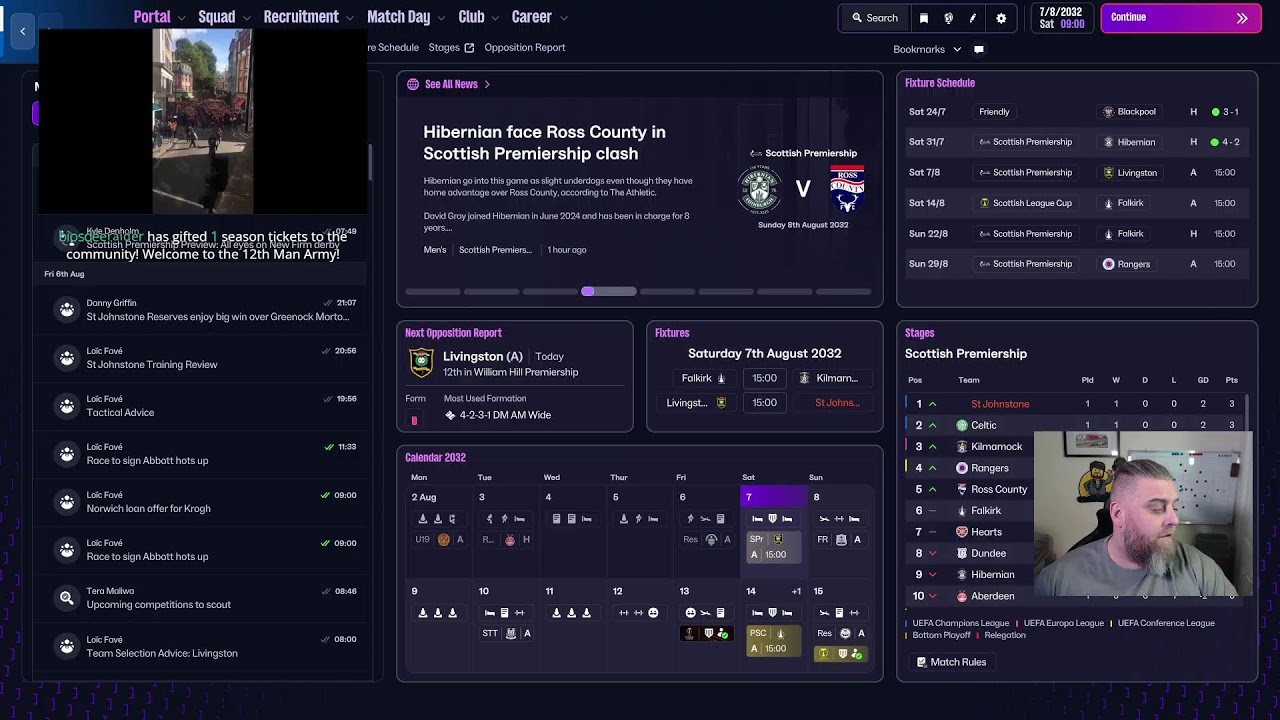The image size is (1280, 720).
Task: Click the Celtic badge in league table
Action: click(x=962, y=425)
